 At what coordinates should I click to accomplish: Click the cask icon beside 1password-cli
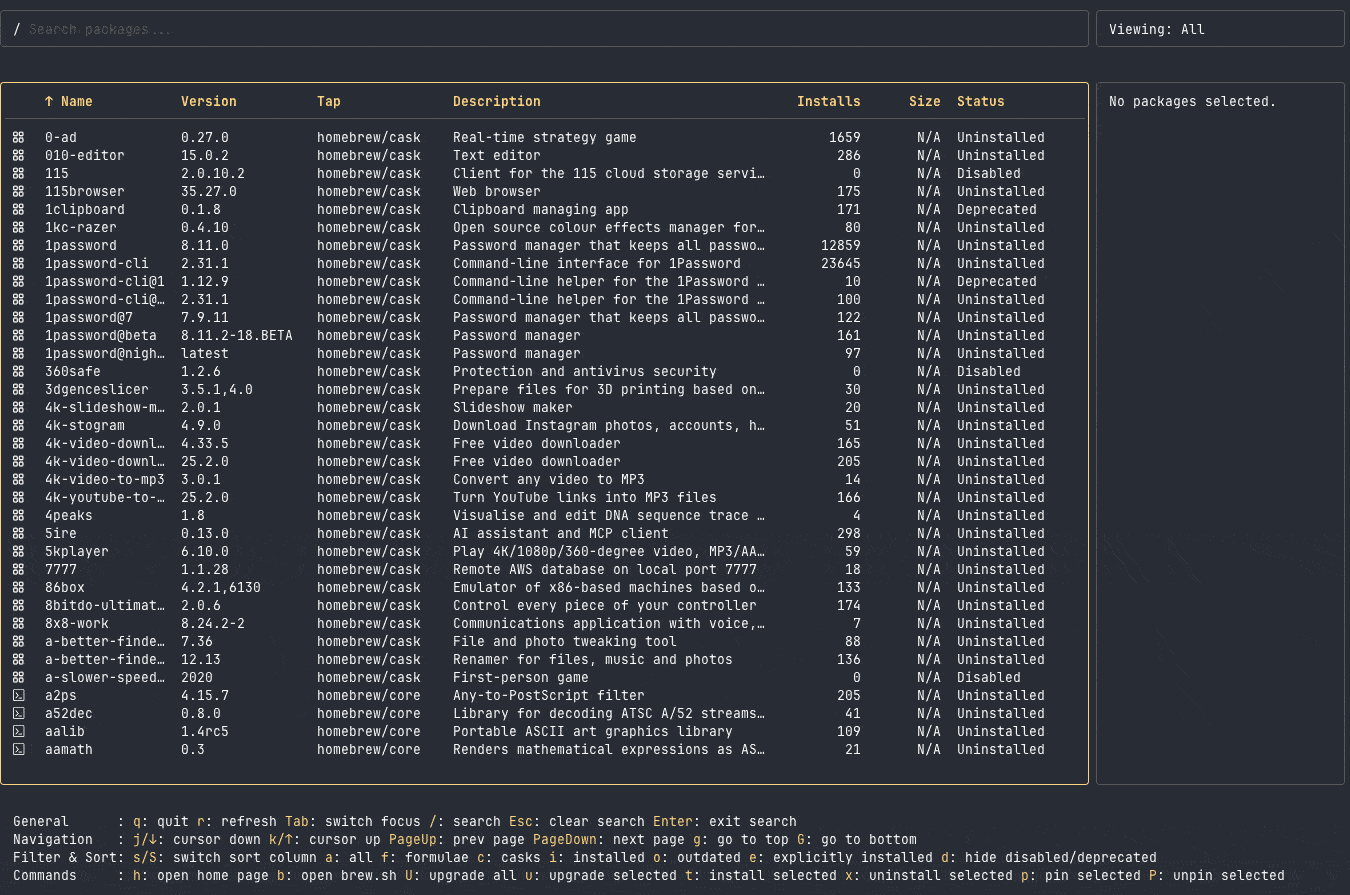click(18, 263)
